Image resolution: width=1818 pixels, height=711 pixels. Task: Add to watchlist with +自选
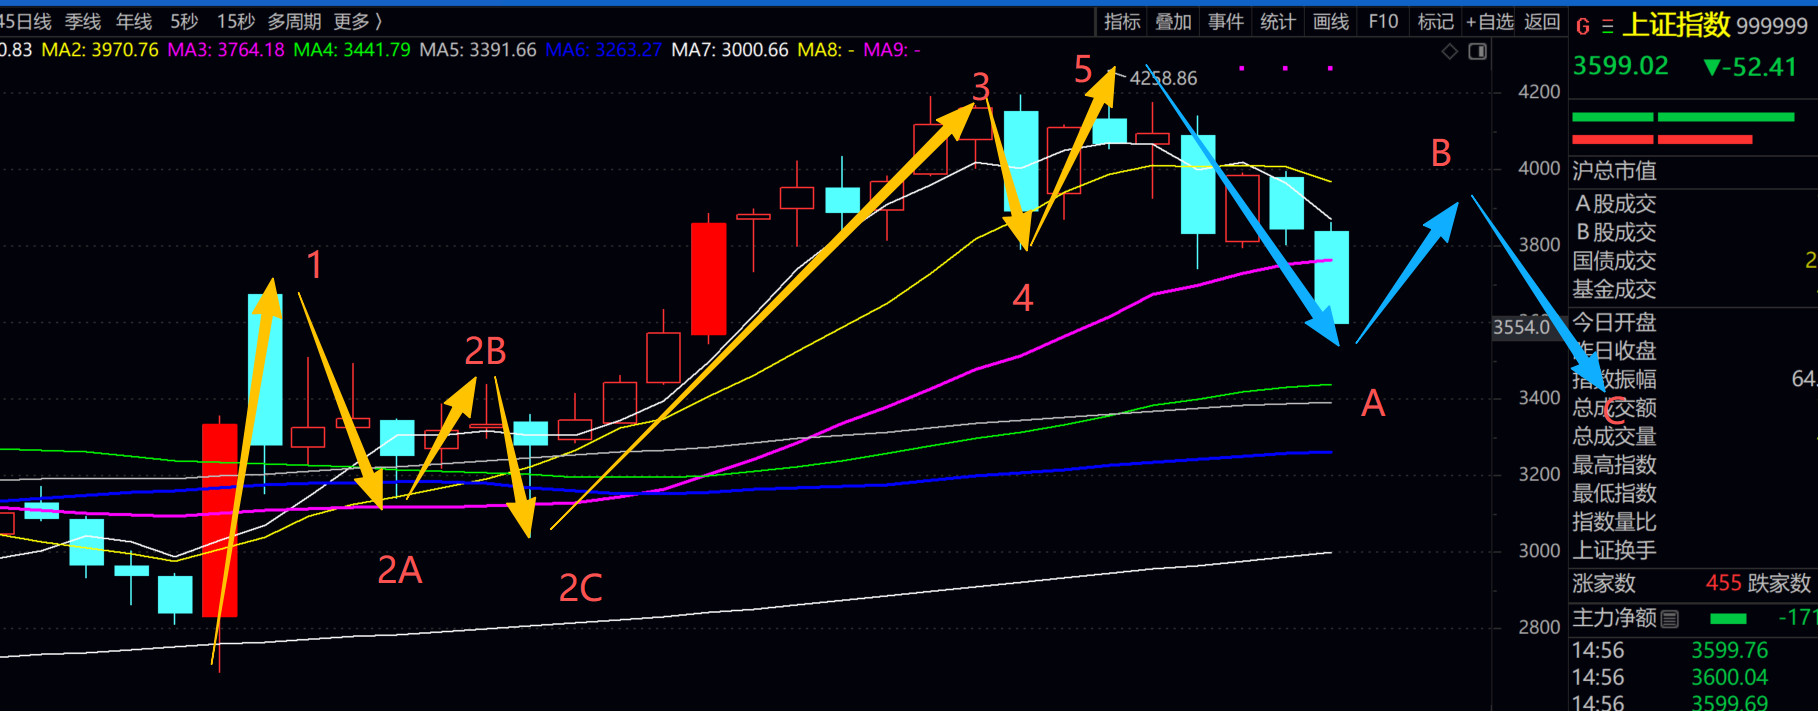pyautogui.click(x=1490, y=22)
